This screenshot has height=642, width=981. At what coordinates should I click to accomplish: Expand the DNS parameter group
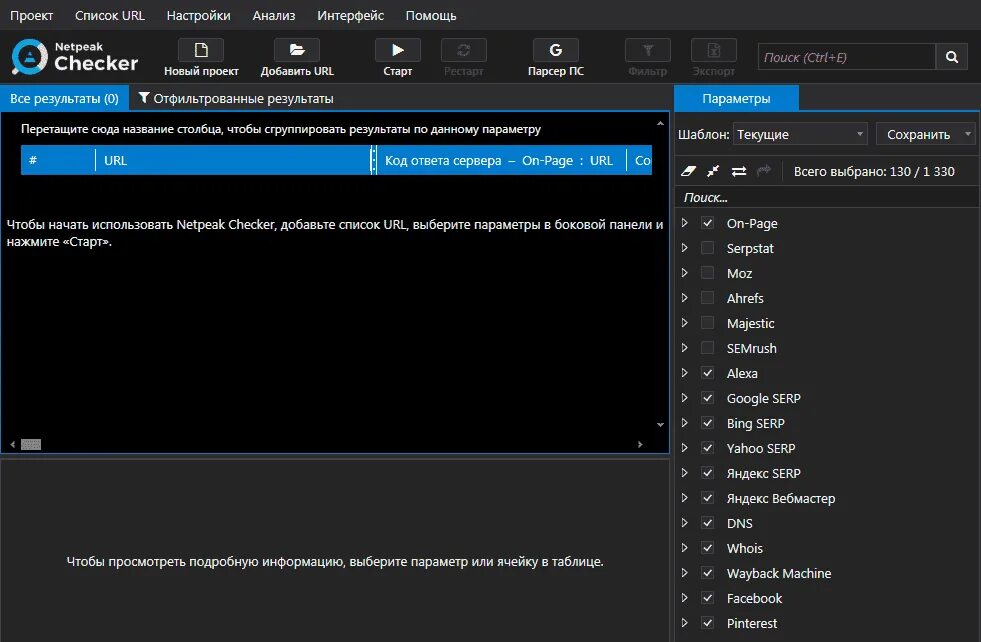(684, 523)
